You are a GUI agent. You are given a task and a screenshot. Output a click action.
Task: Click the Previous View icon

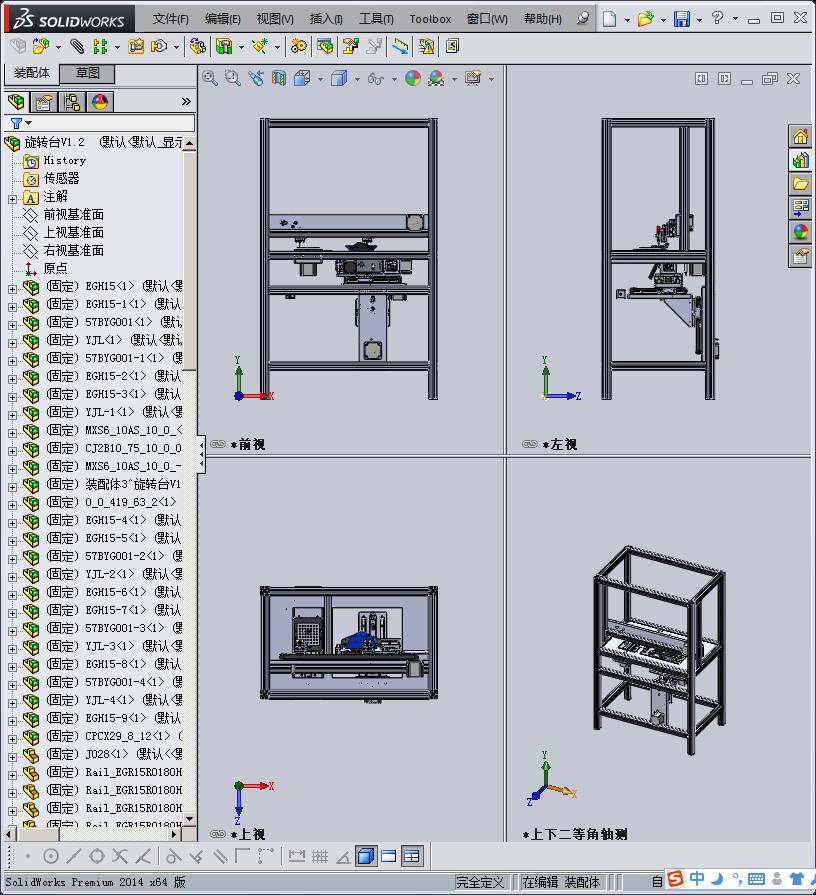[256, 78]
